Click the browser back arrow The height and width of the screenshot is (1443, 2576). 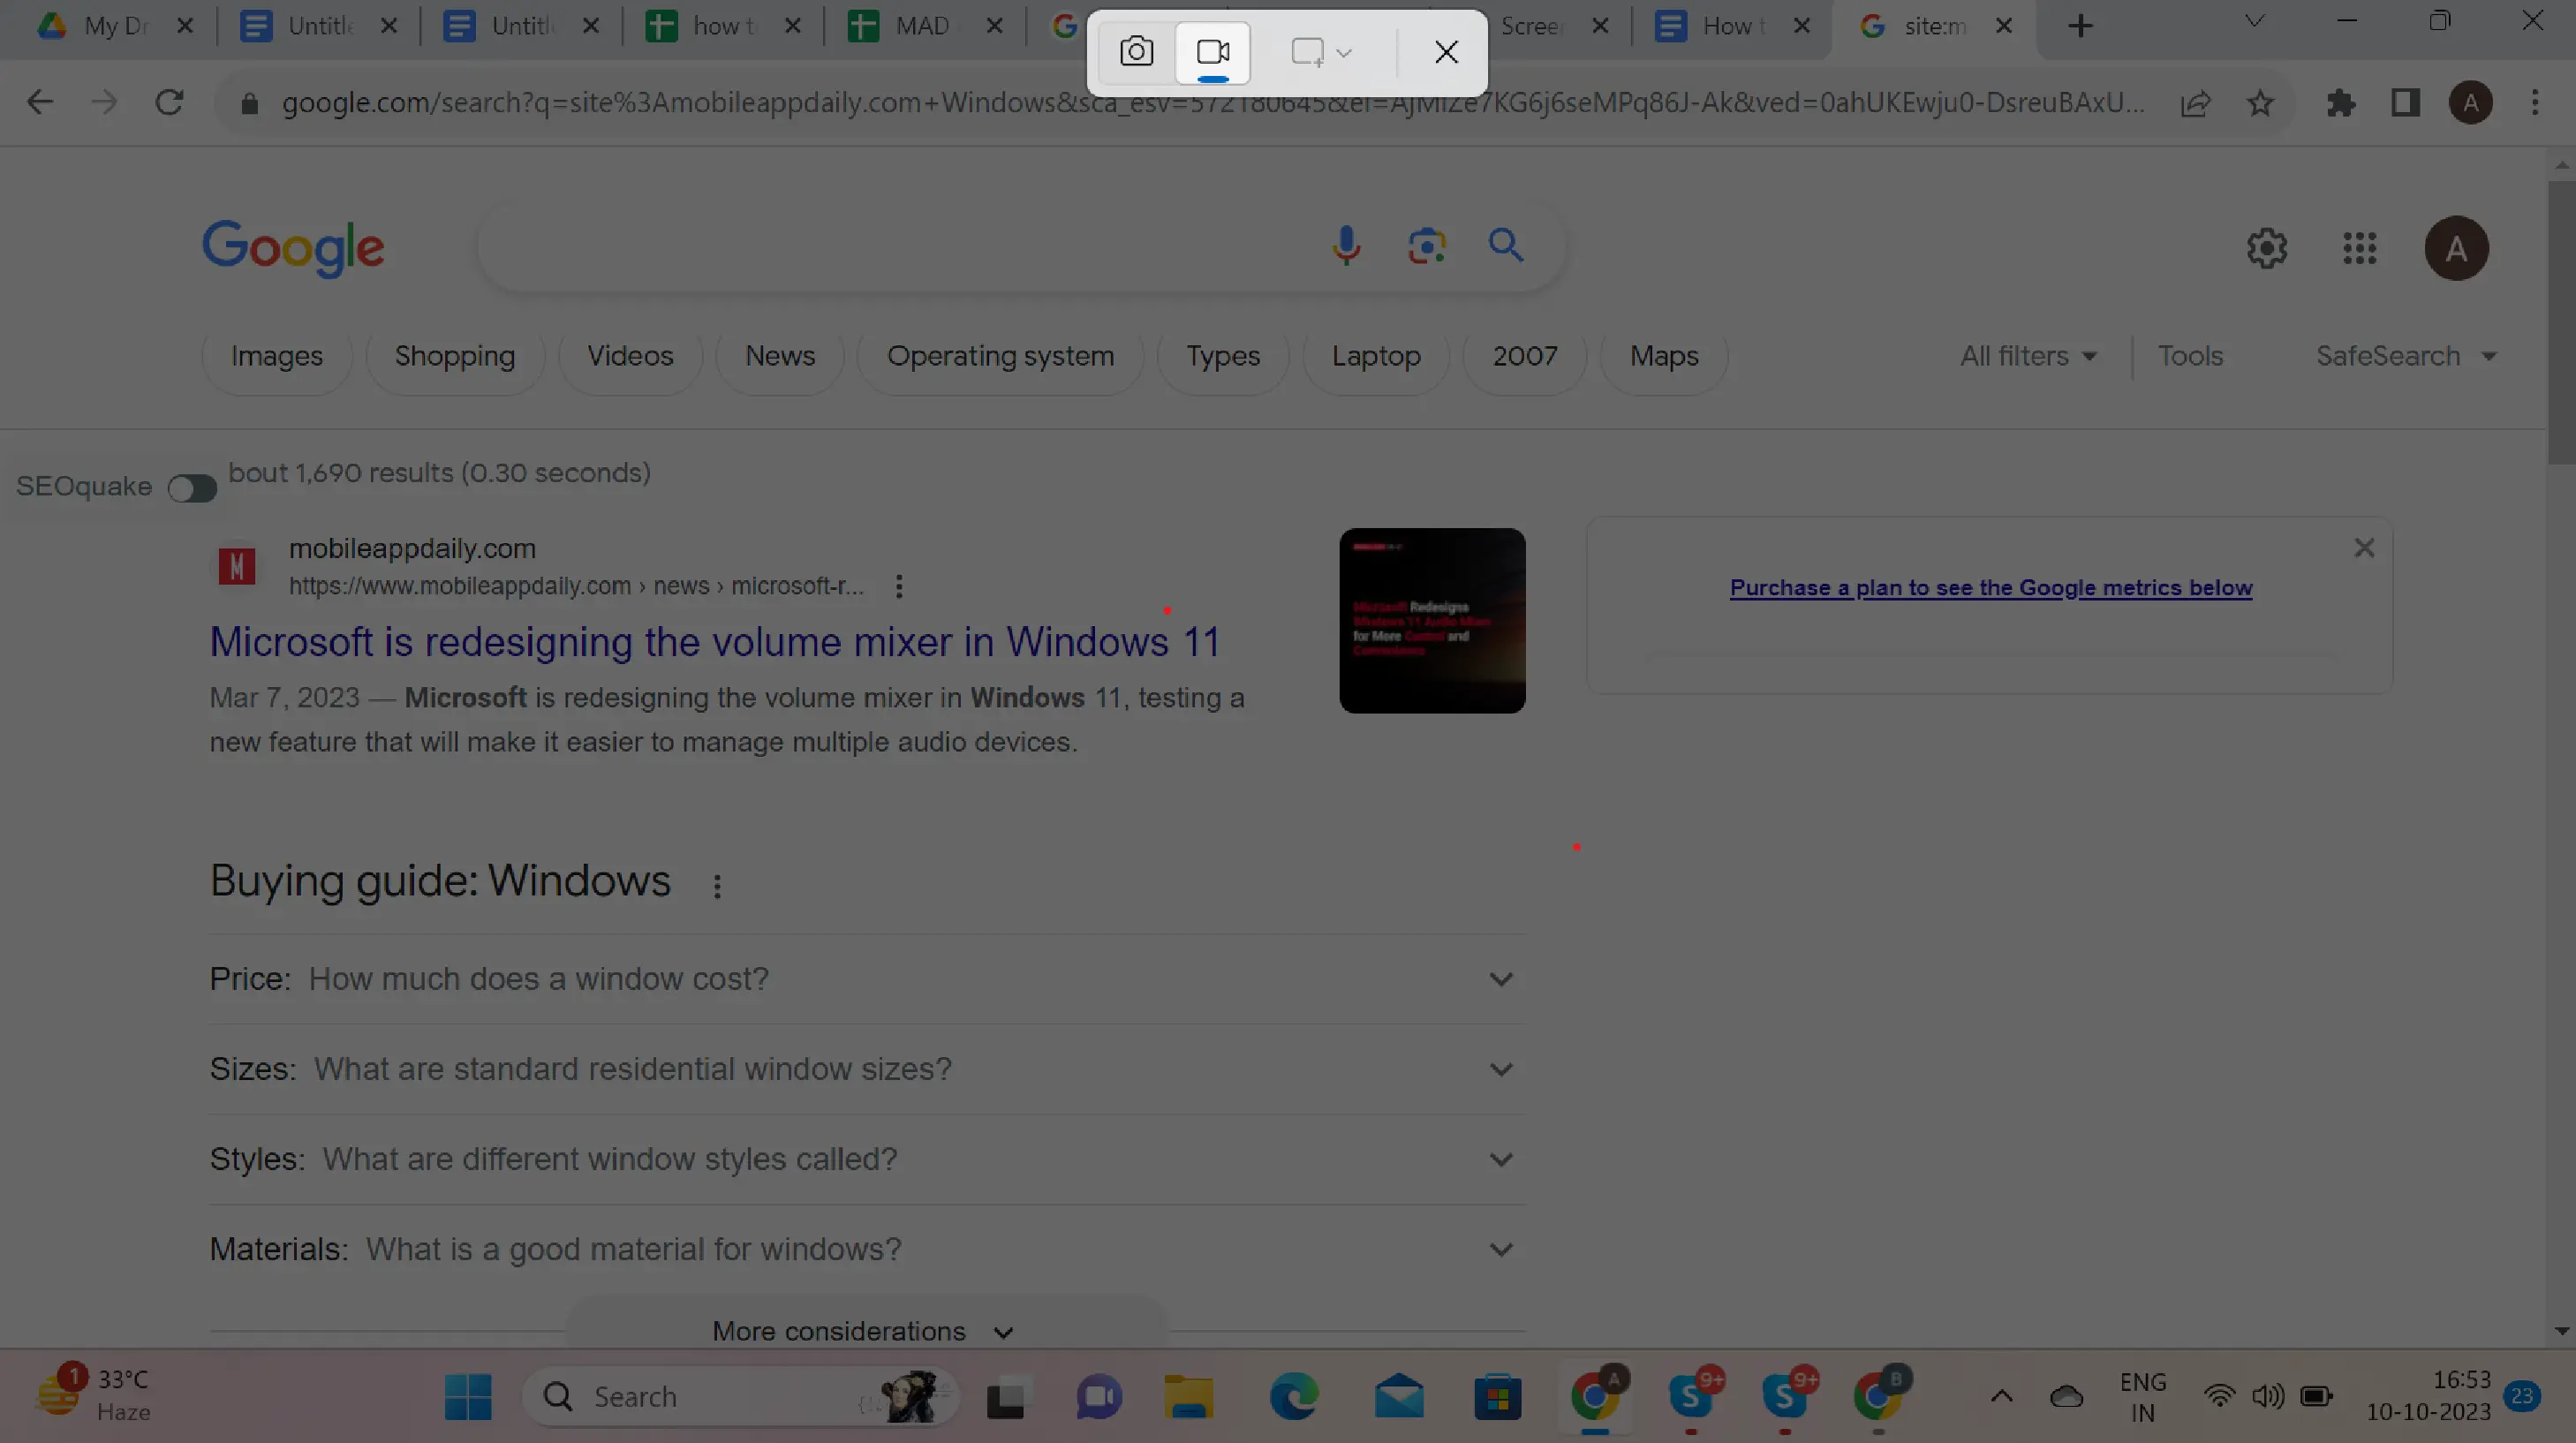pyautogui.click(x=40, y=102)
